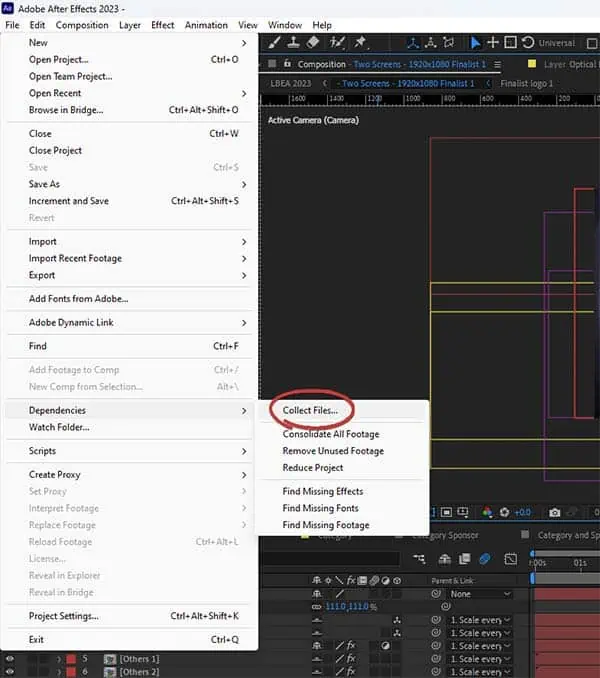
Task: Toggle checkbox right of Universal label
Action: pyautogui.click(x=592, y=43)
